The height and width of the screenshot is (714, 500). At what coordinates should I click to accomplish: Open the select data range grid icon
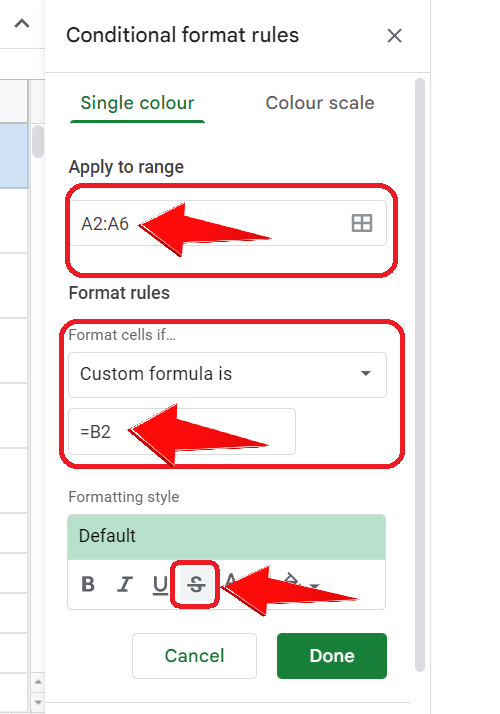[x=362, y=223]
